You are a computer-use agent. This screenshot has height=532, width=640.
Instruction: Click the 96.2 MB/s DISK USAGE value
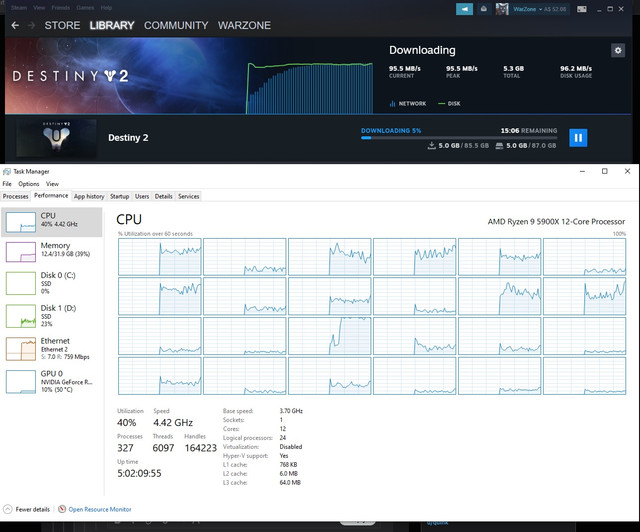click(576, 71)
